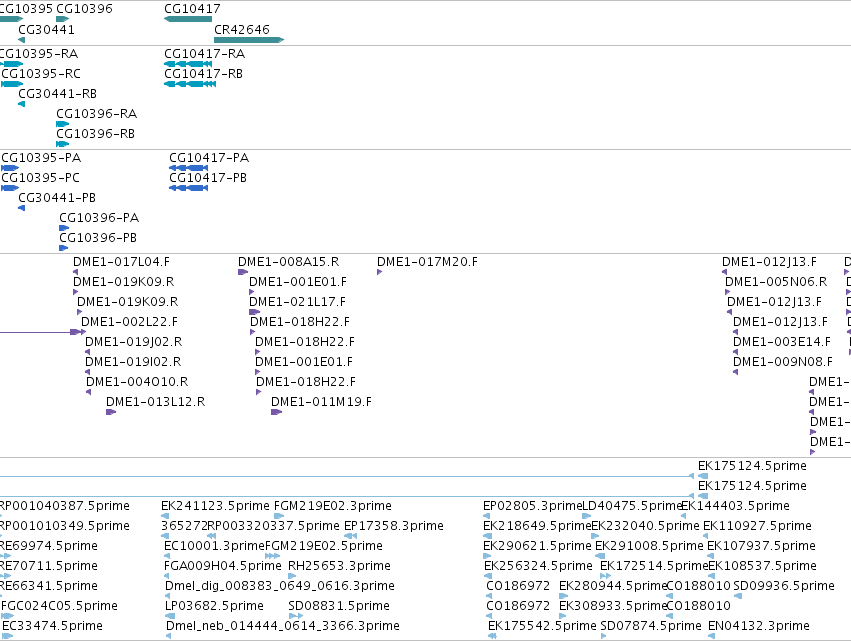The height and width of the screenshot is (641, 851).
Task: Click EST label EK241123.5prime
Action: point(215,505)
